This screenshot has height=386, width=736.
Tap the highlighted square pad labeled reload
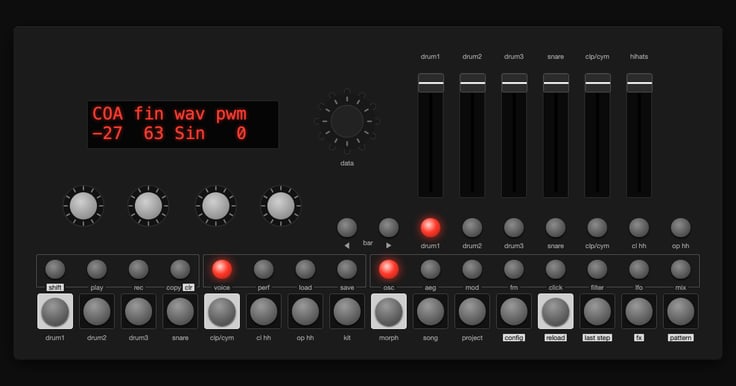[556, 311]
